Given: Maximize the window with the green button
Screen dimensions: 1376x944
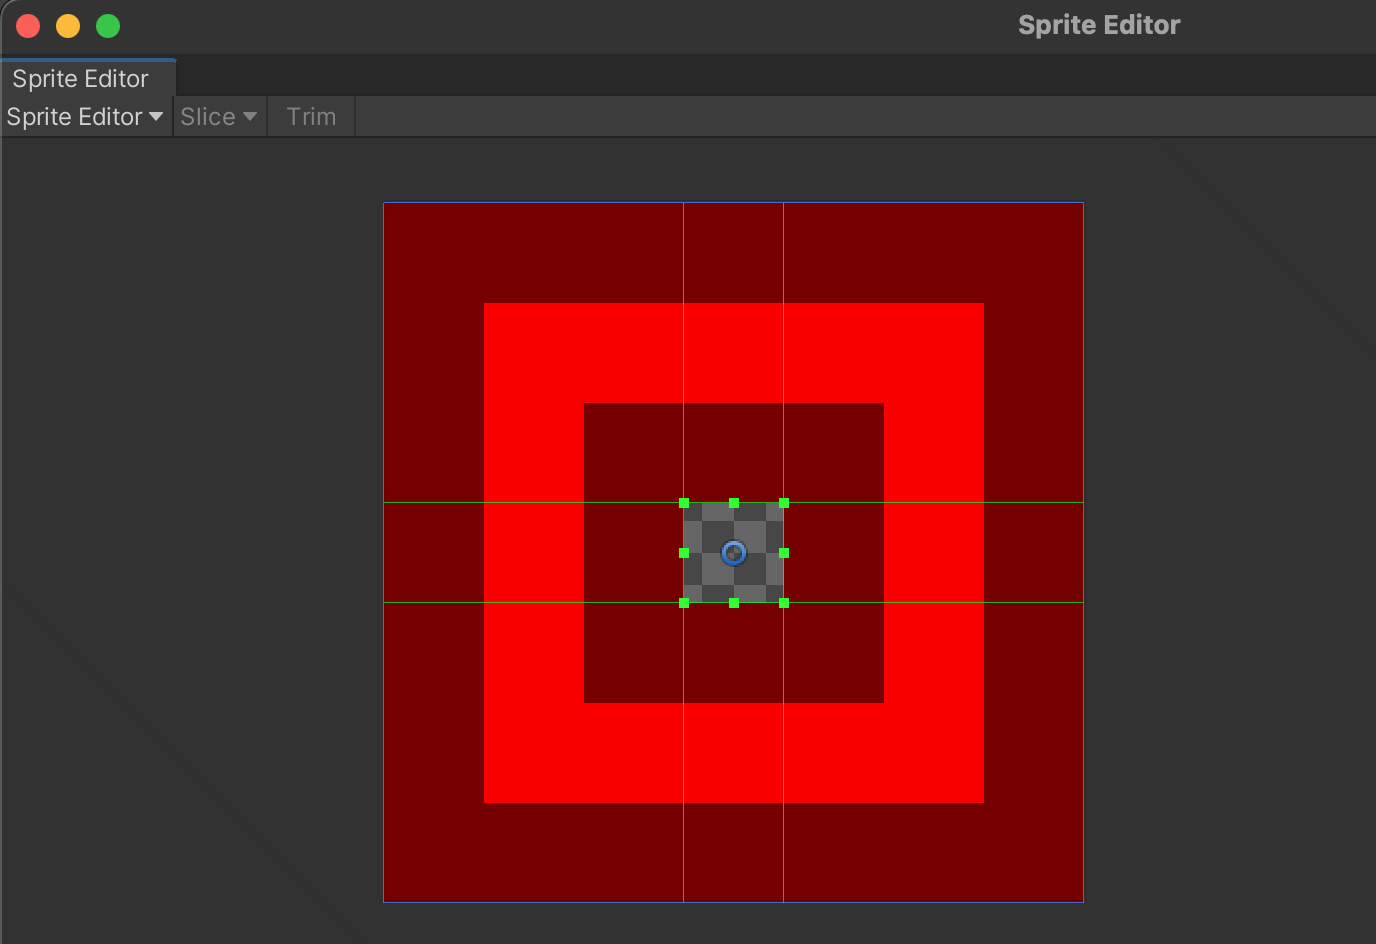Looking at the screenshot, I should pyautogui.click(x=108, y=26).
